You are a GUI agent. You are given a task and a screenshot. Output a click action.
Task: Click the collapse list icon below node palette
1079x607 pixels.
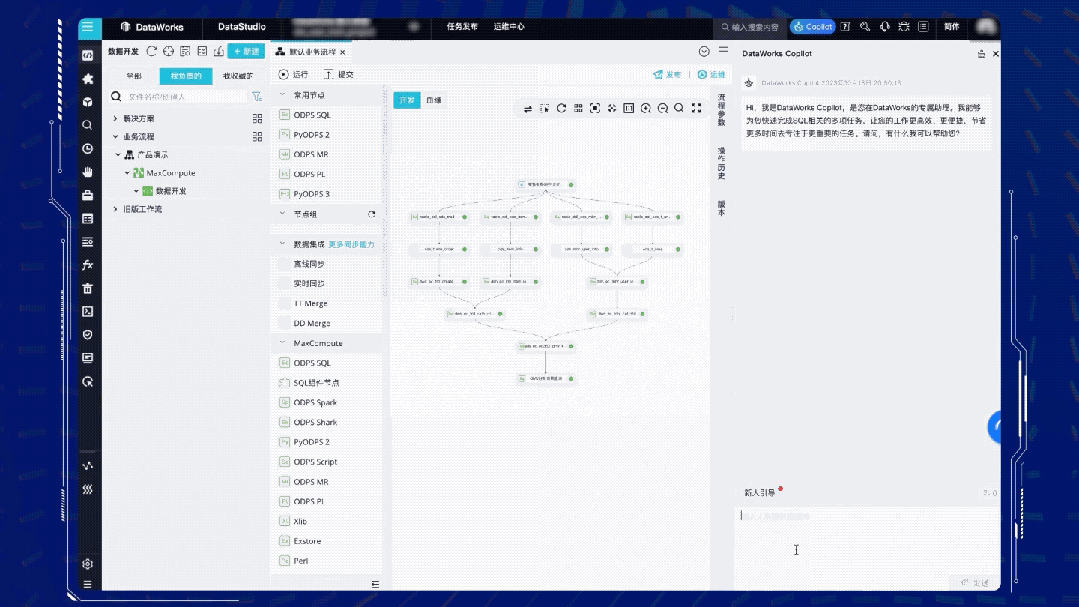375,584
